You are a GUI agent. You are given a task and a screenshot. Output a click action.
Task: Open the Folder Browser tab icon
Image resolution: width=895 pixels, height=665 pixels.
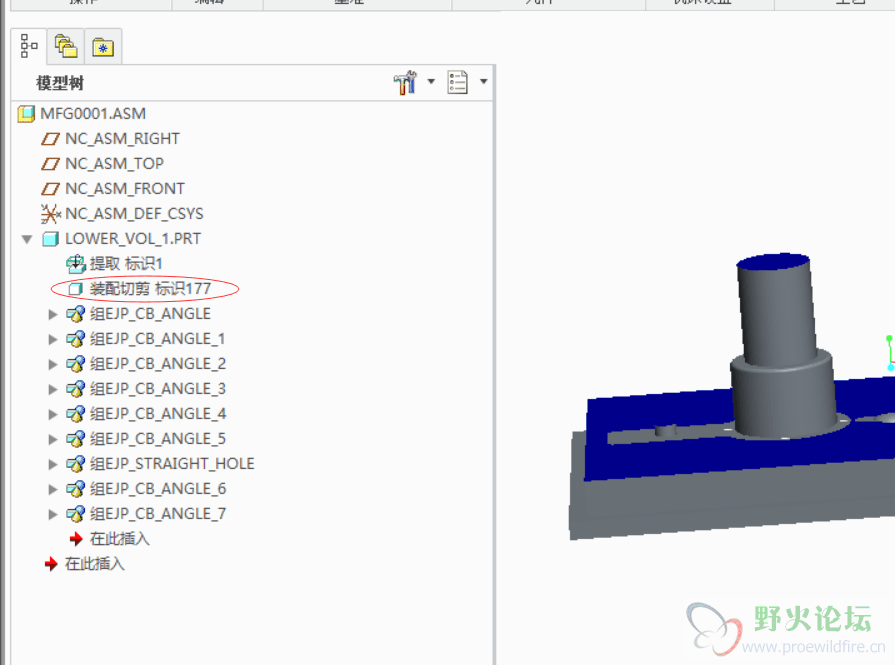[x=66, y=46]
